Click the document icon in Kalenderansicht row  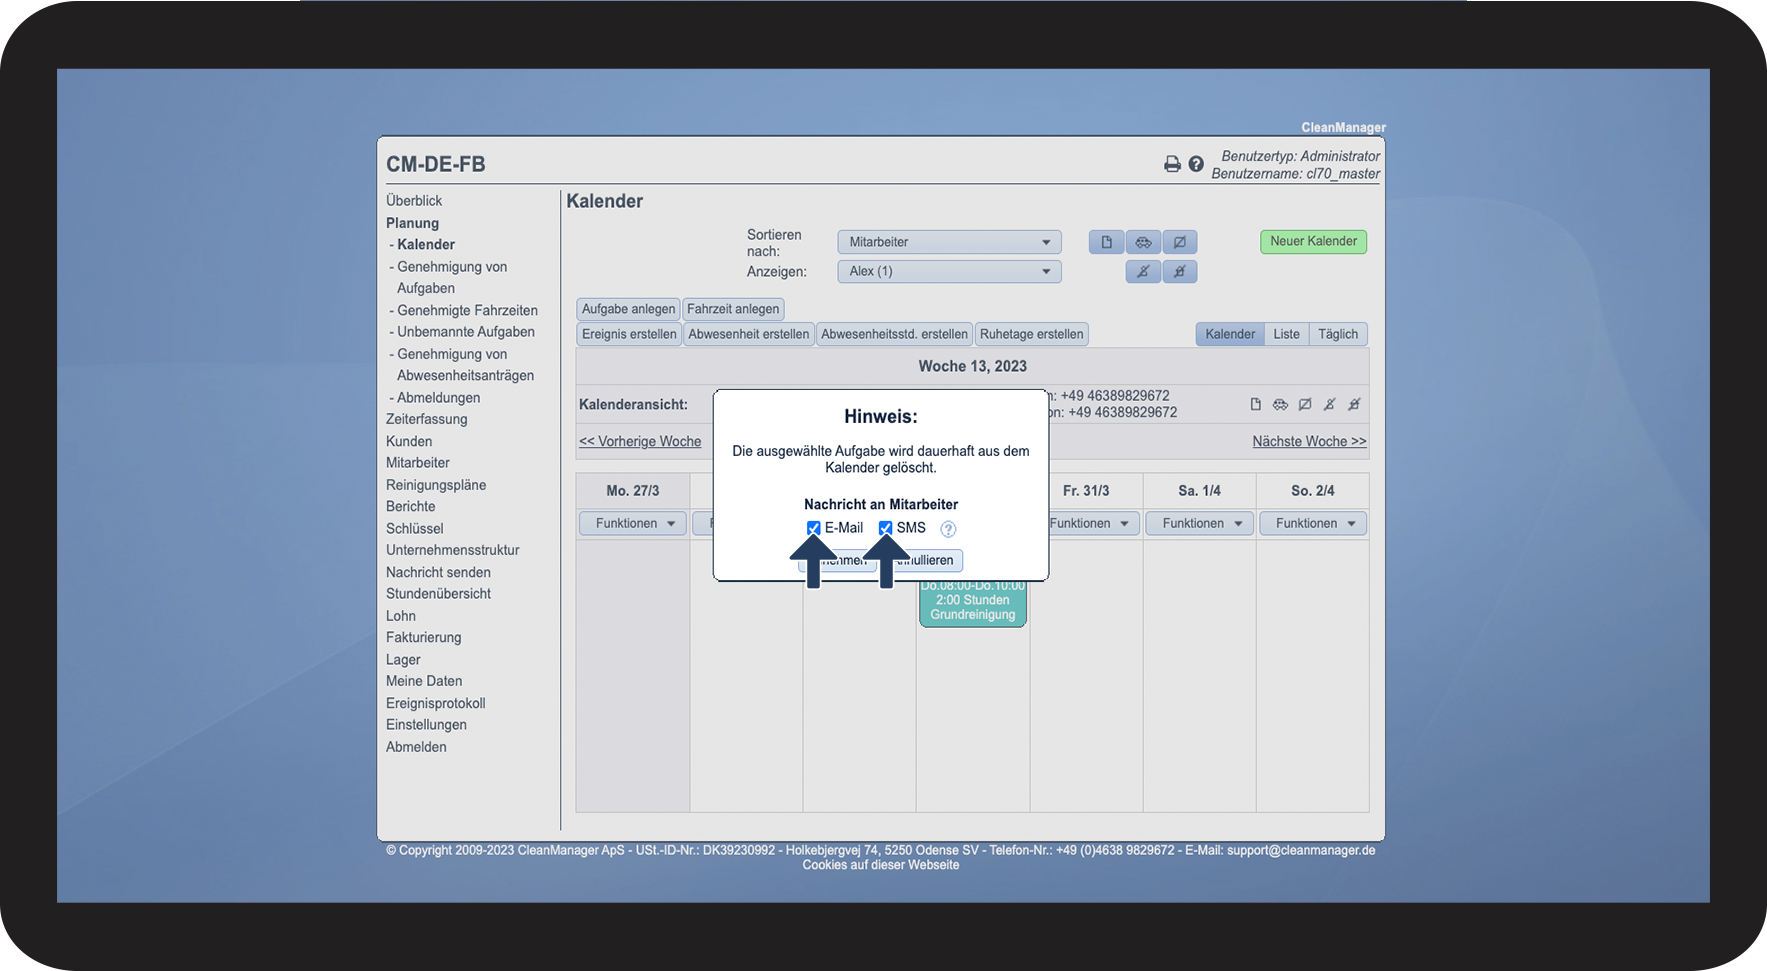pos(1256,404)
